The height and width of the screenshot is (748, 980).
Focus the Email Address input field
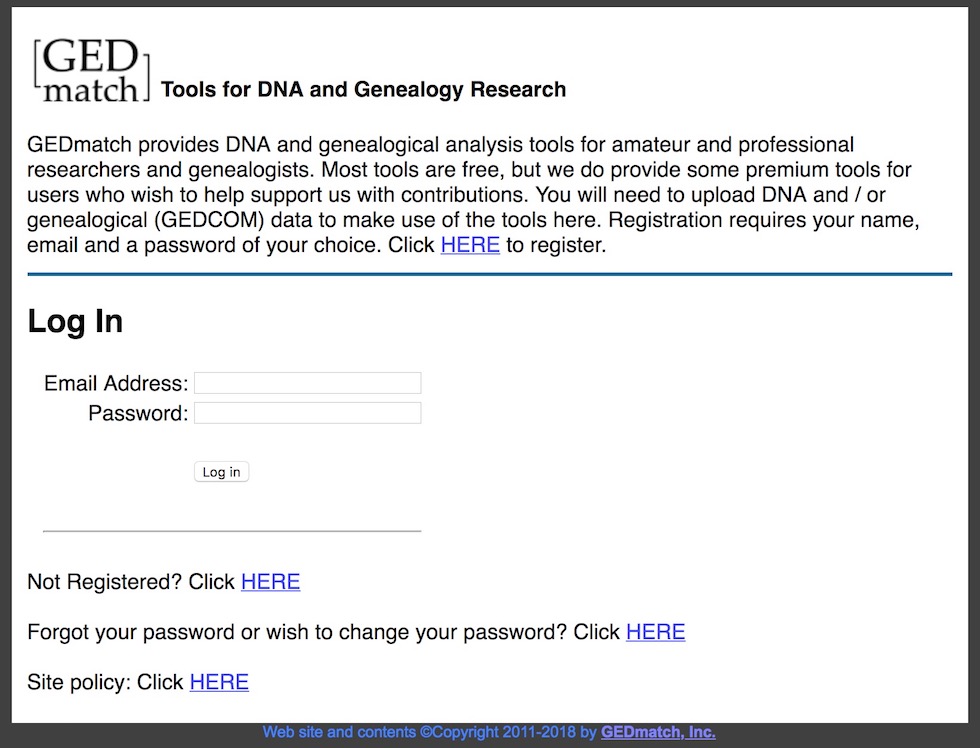307,383
